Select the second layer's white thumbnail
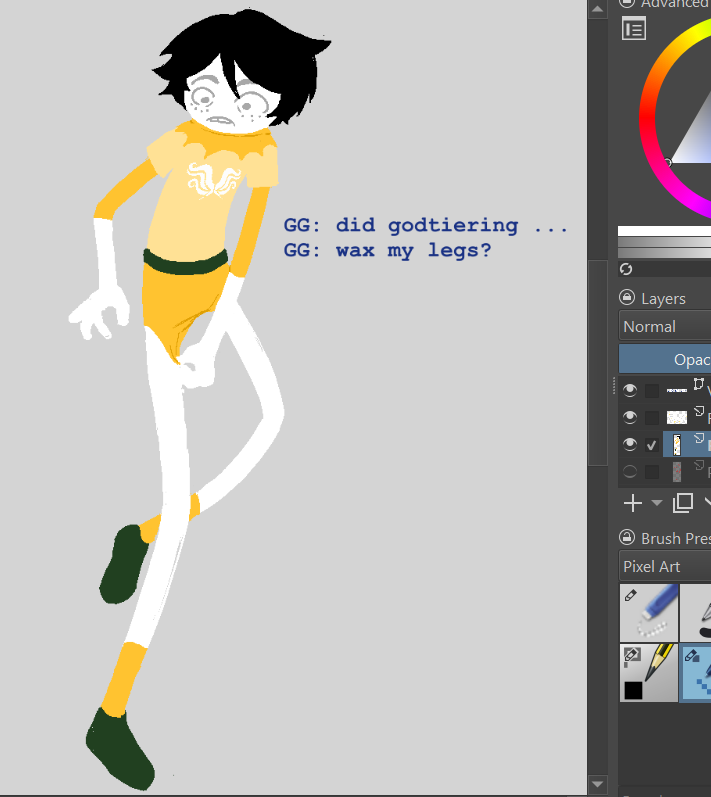711x797 pixels. click(677, 418)
